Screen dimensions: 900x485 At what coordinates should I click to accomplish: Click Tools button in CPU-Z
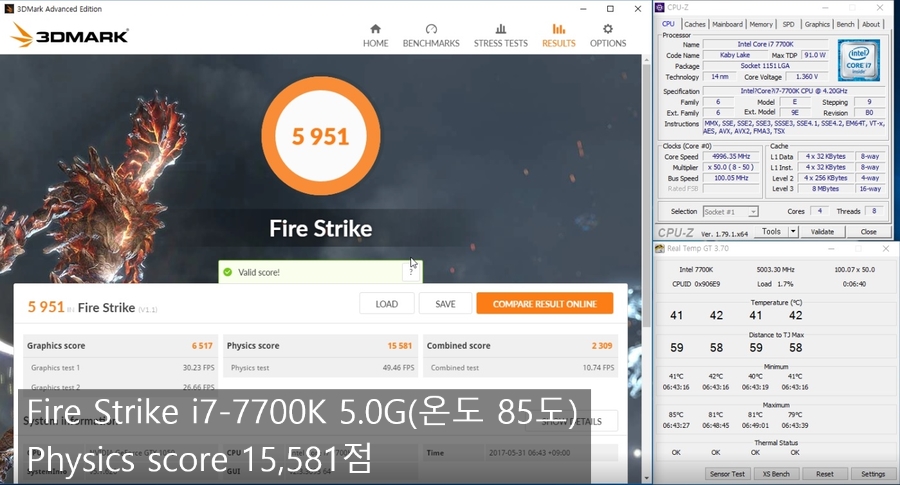(x=771, y=232)
